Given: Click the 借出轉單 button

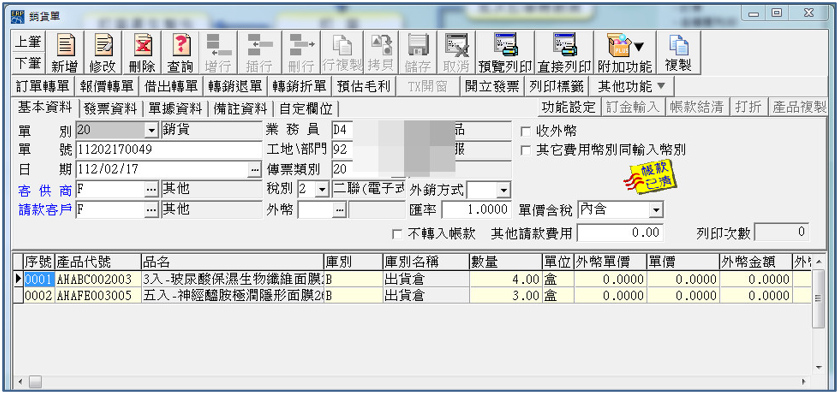Looking at the screenshot, I should pyautogui.click(x=171, y=86).
